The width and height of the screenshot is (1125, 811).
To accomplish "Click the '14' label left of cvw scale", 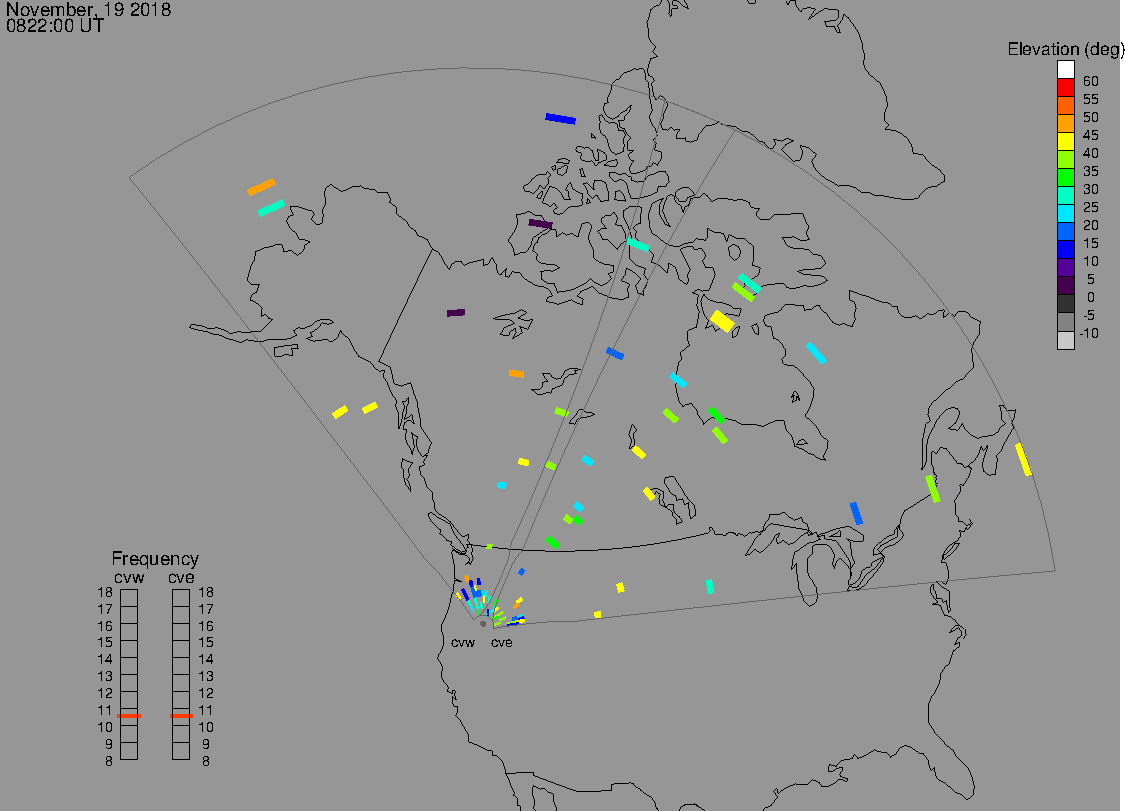I will [105, 659].
